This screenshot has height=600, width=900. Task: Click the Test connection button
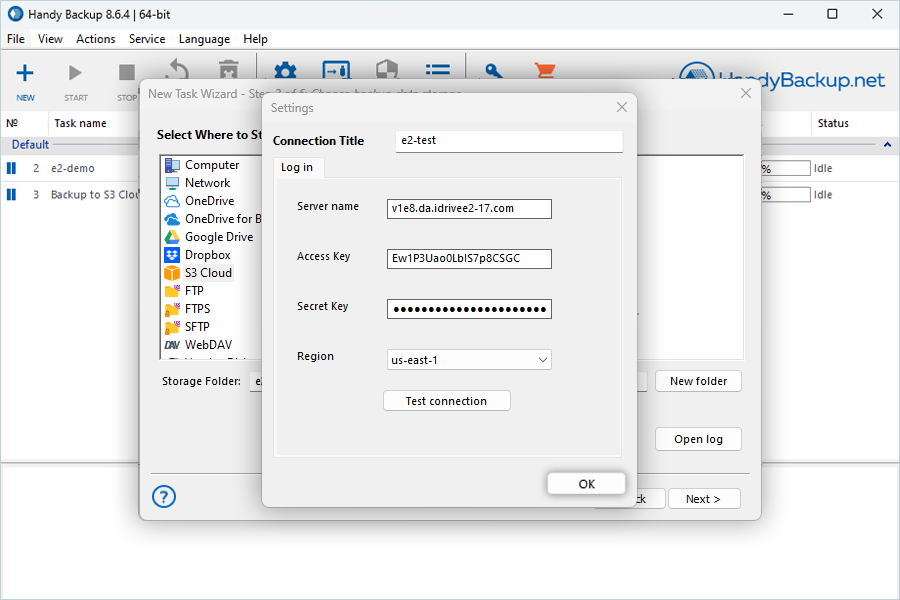tap(447, 401)
